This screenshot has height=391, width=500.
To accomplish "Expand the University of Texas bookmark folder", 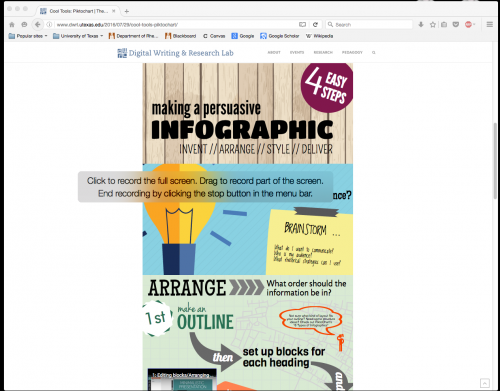I will pos(78,36).
